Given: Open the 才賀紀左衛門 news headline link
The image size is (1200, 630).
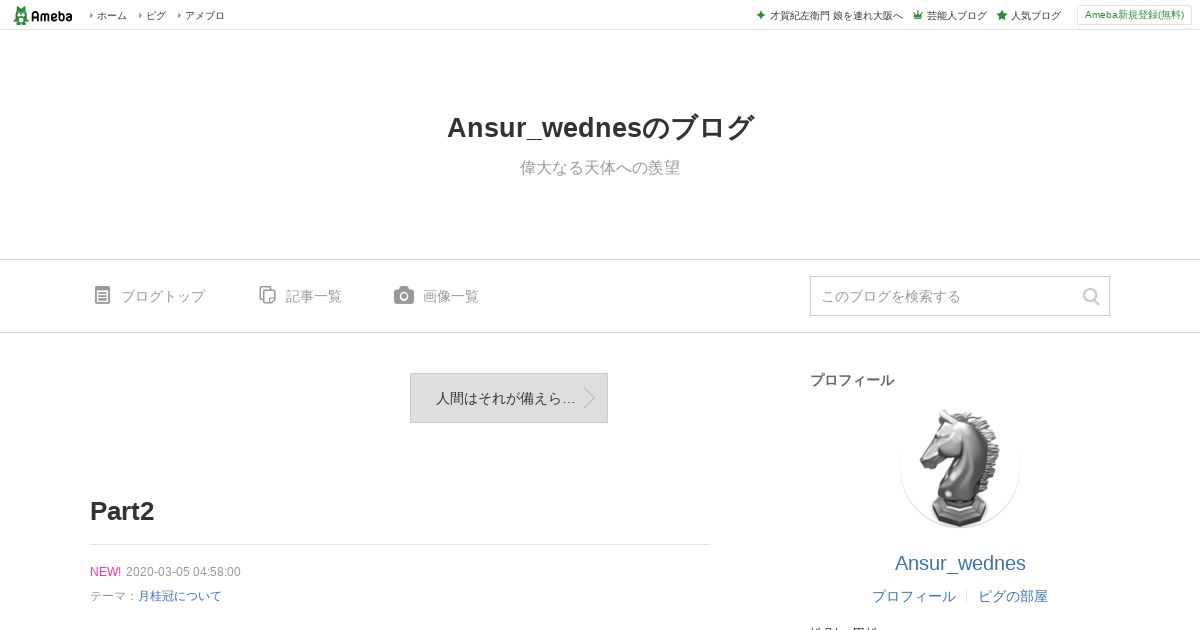Looking at the screenshot, I should tap(836, 15).
